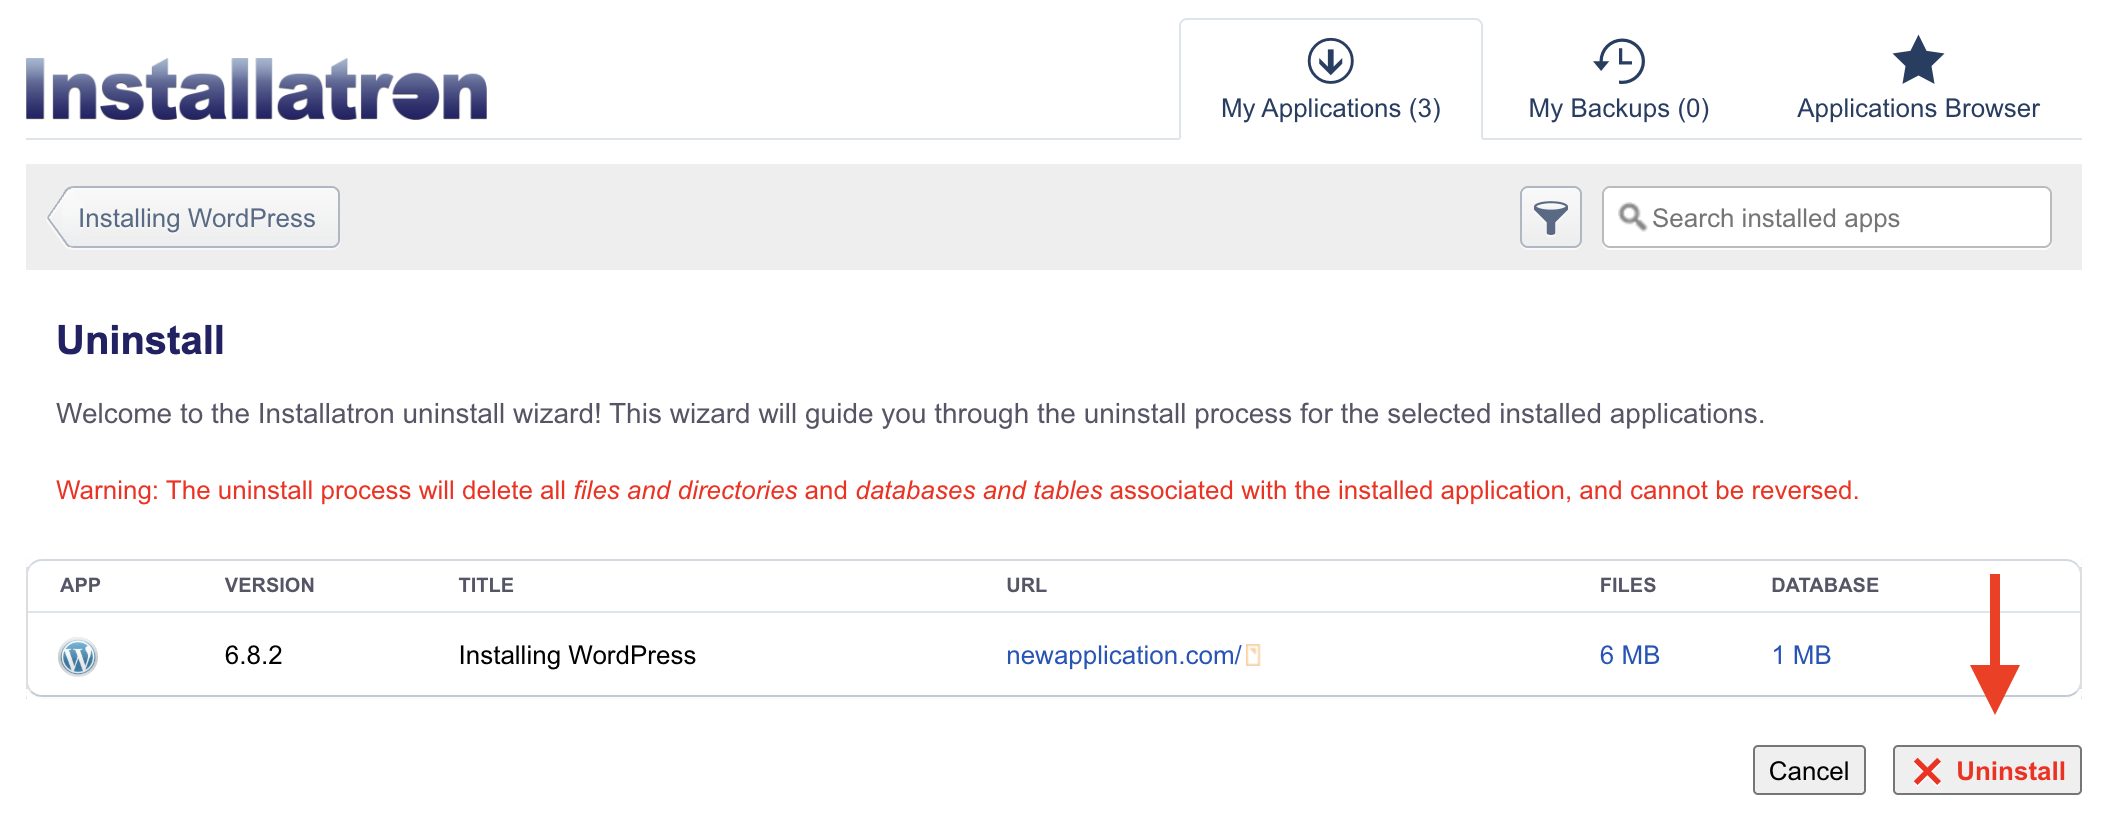Switch to the My Applications (3) tab label
The height and width of the screenshot is (818, 2106).
(1330, 108)
